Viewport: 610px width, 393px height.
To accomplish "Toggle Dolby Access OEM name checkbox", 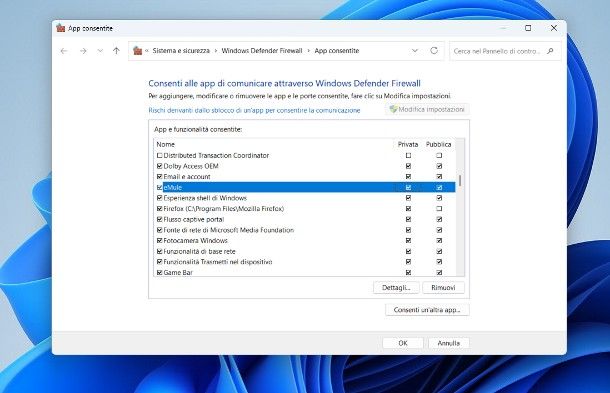I will tap(160, 166).
